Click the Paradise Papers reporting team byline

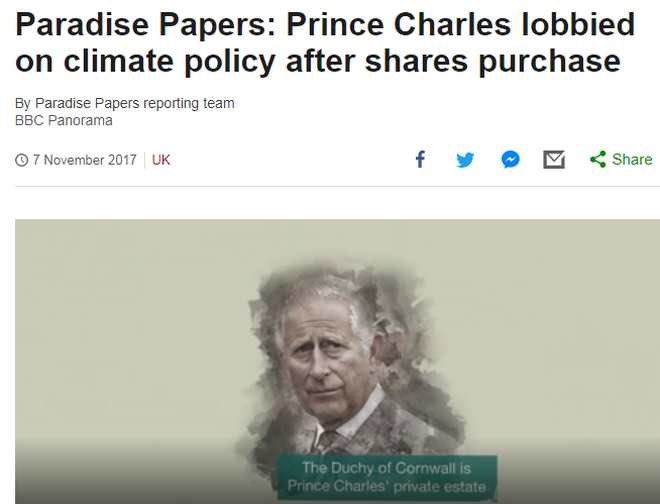point(134,103)
